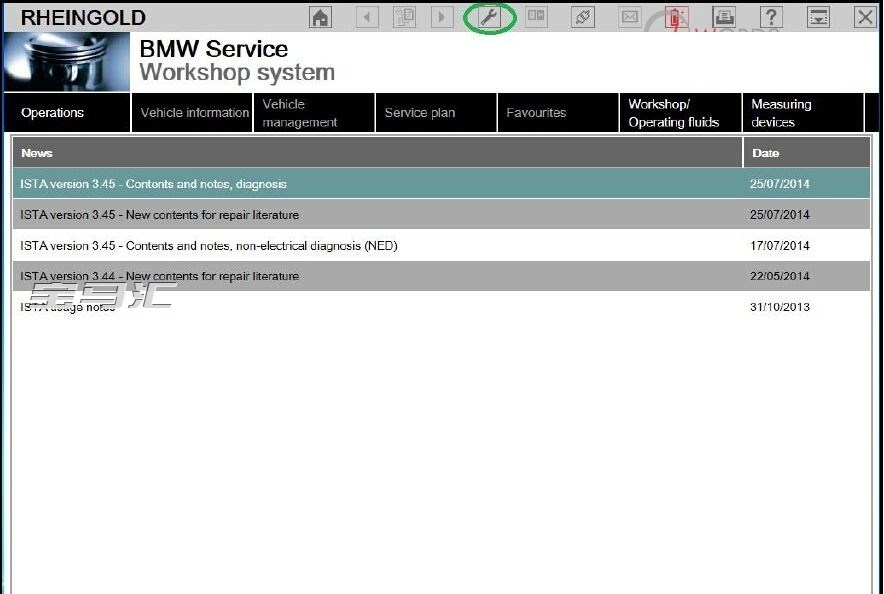The height and width of the screenshot is (594, 884).
Task: Select 'ISTA version 3.44 - New contents for repair literature'
Action: tap(441, 276)
